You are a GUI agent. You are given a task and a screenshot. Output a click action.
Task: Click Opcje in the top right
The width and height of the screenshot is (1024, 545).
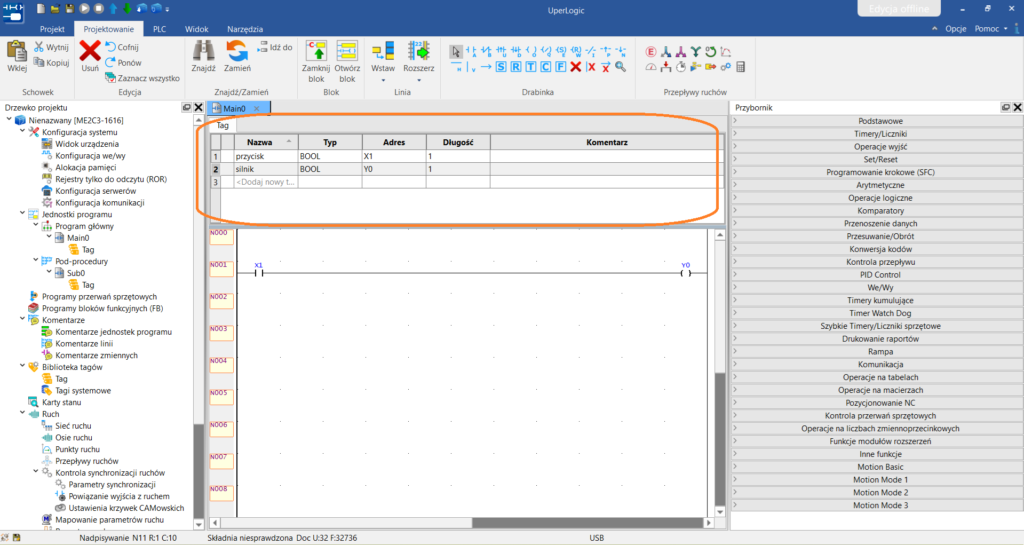[x=955, y=29]
